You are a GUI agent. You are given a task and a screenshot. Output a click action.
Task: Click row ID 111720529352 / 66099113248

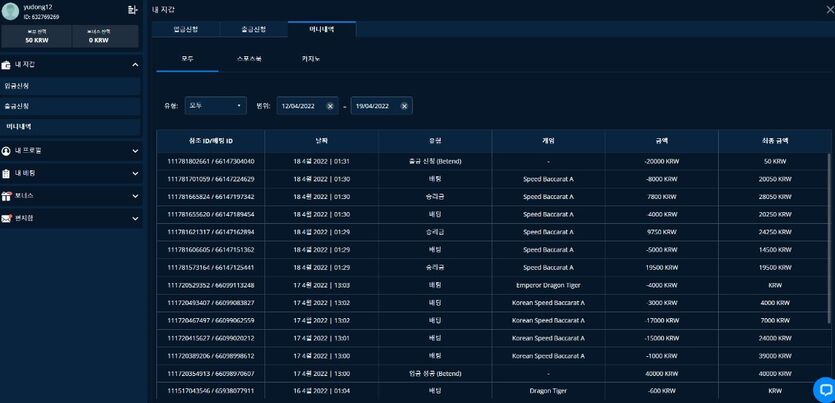point(210,285)
